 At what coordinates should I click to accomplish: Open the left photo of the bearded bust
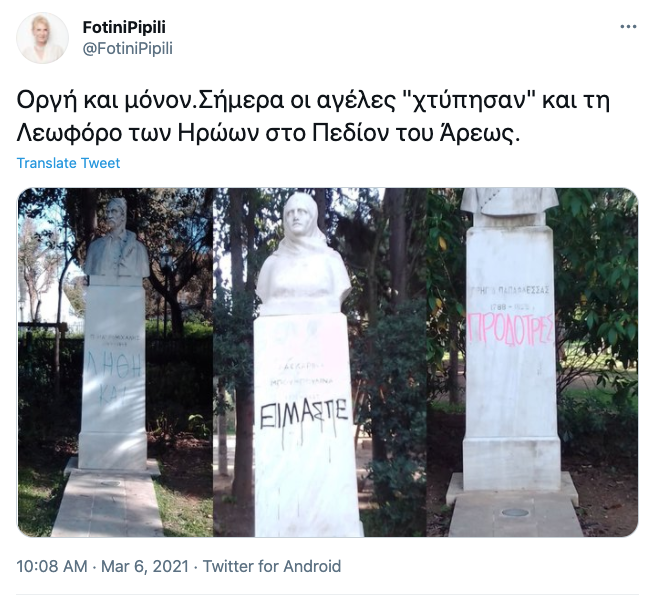pos(115,362)
